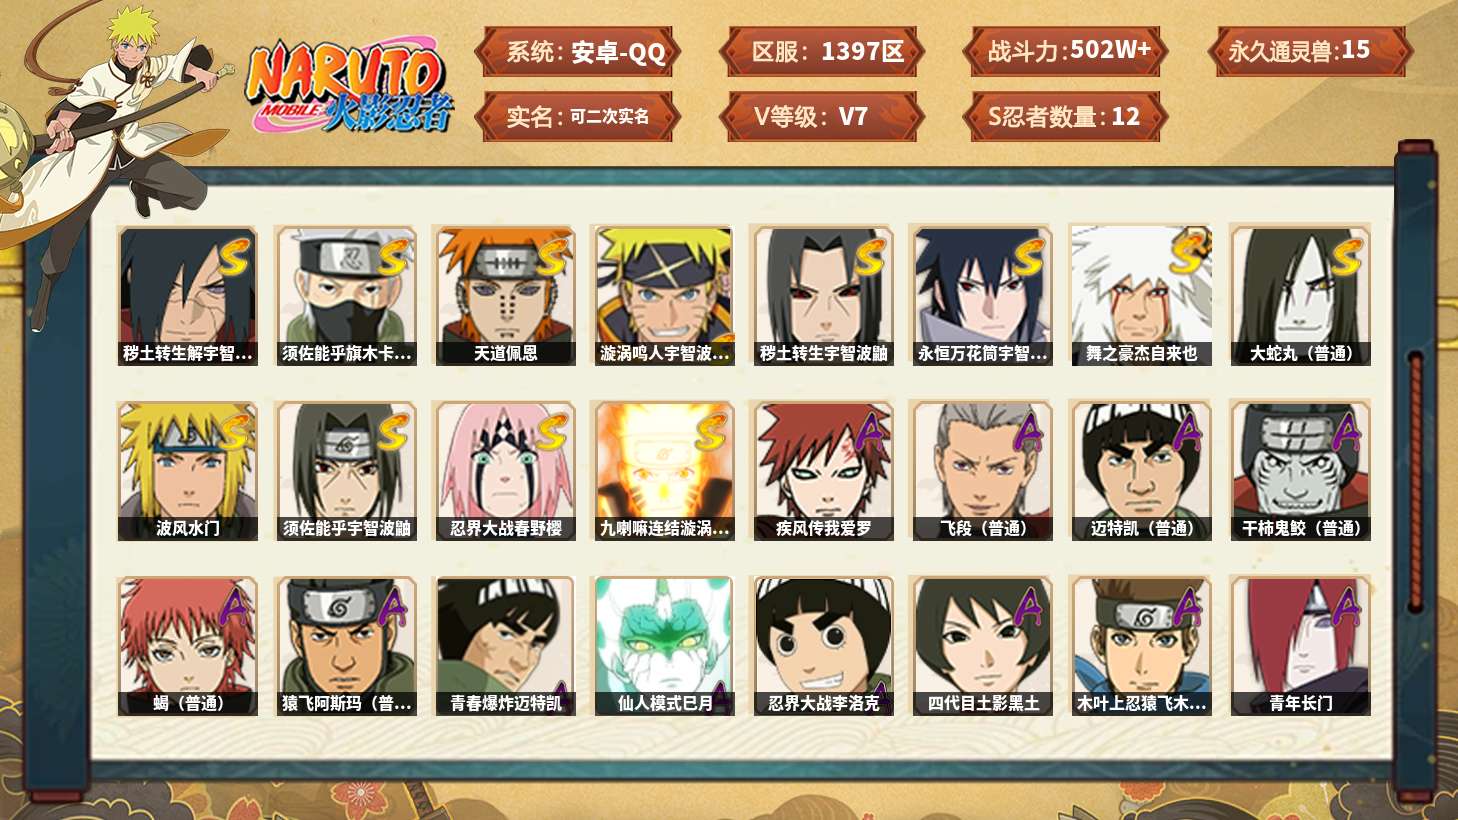This screenshot has width=1458, height=820.
Task: Click the 大蛇丸（普通）character icon
Action: pos(1300,296)
